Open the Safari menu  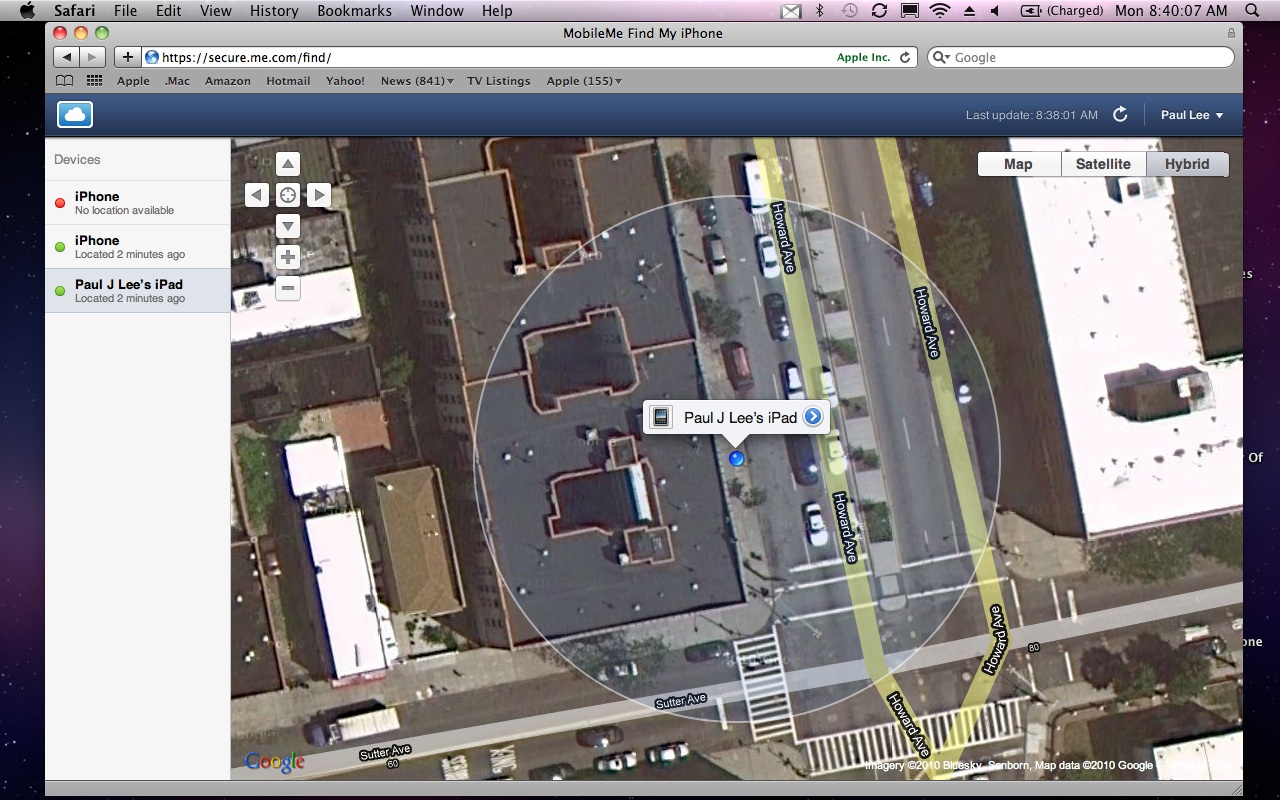coord(74,10)
